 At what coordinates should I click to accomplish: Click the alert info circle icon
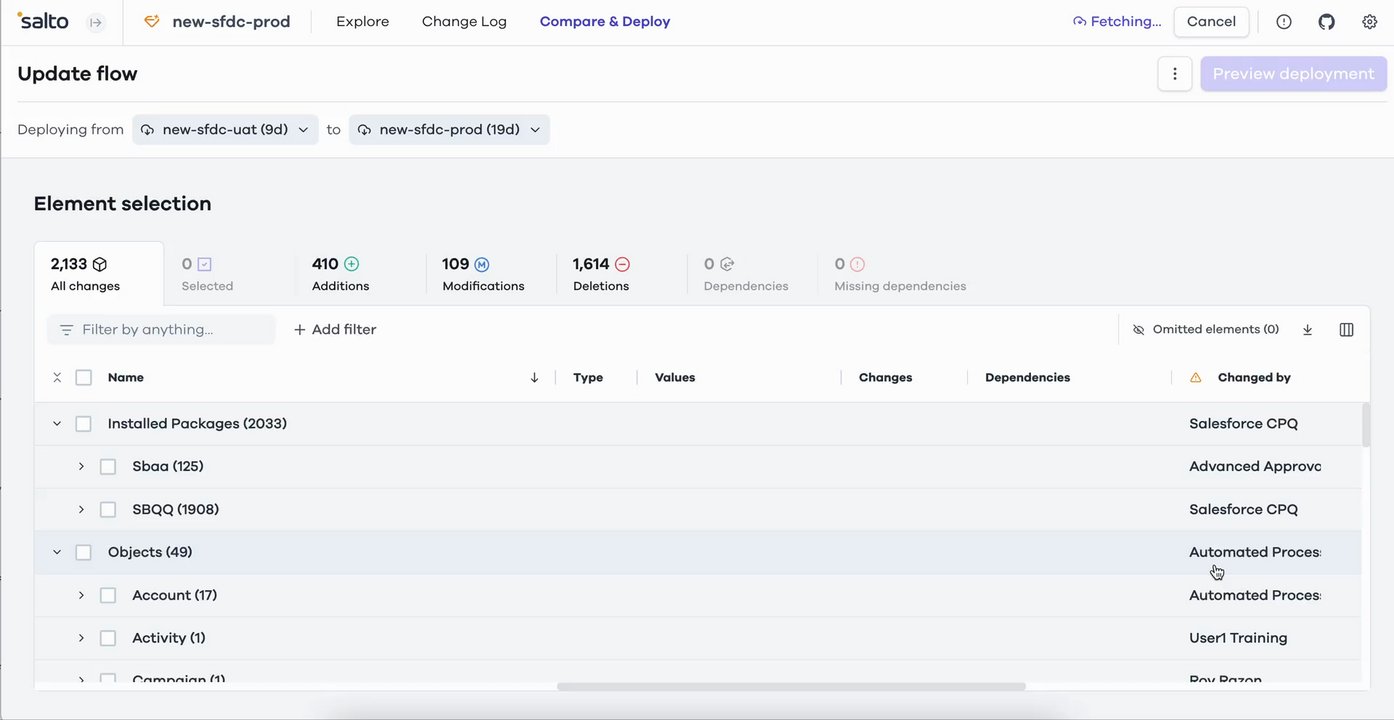pyautogui.click(x=1284, y=21)
